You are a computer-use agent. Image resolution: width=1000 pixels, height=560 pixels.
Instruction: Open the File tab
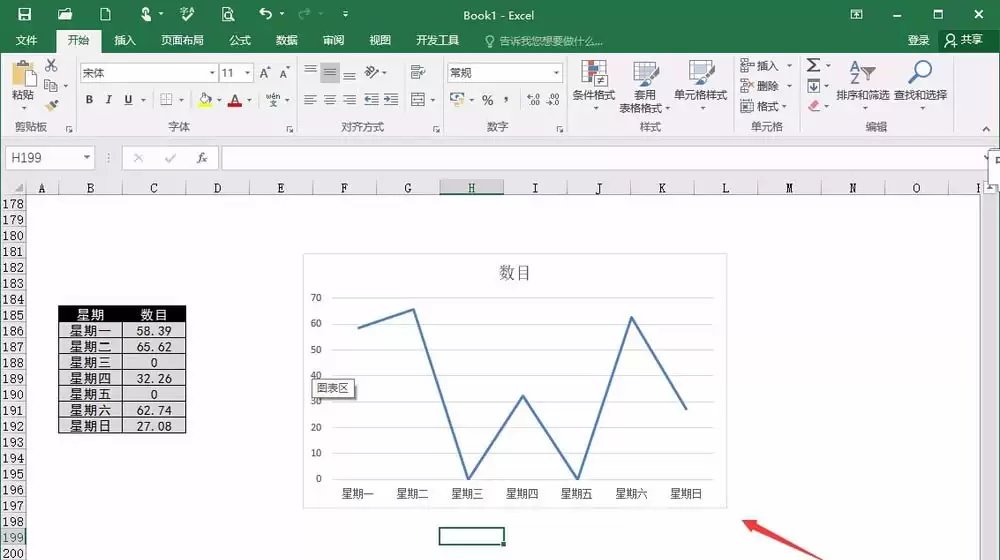[x=26, y=40]
